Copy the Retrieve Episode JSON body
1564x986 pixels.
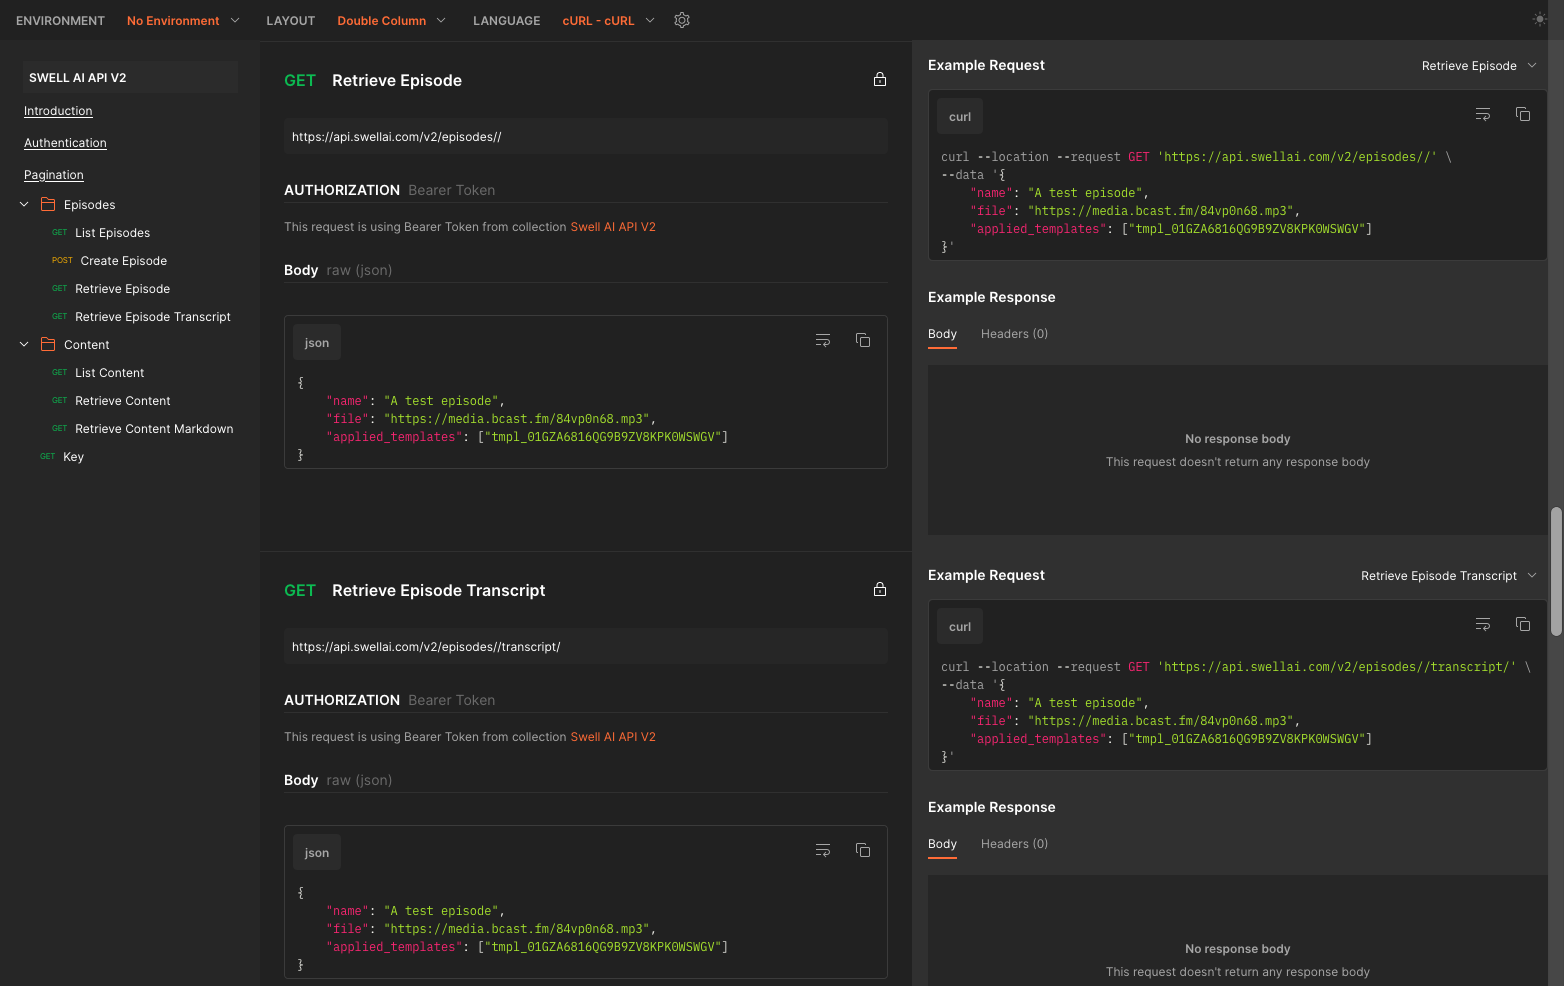click(x=862, y=341)
